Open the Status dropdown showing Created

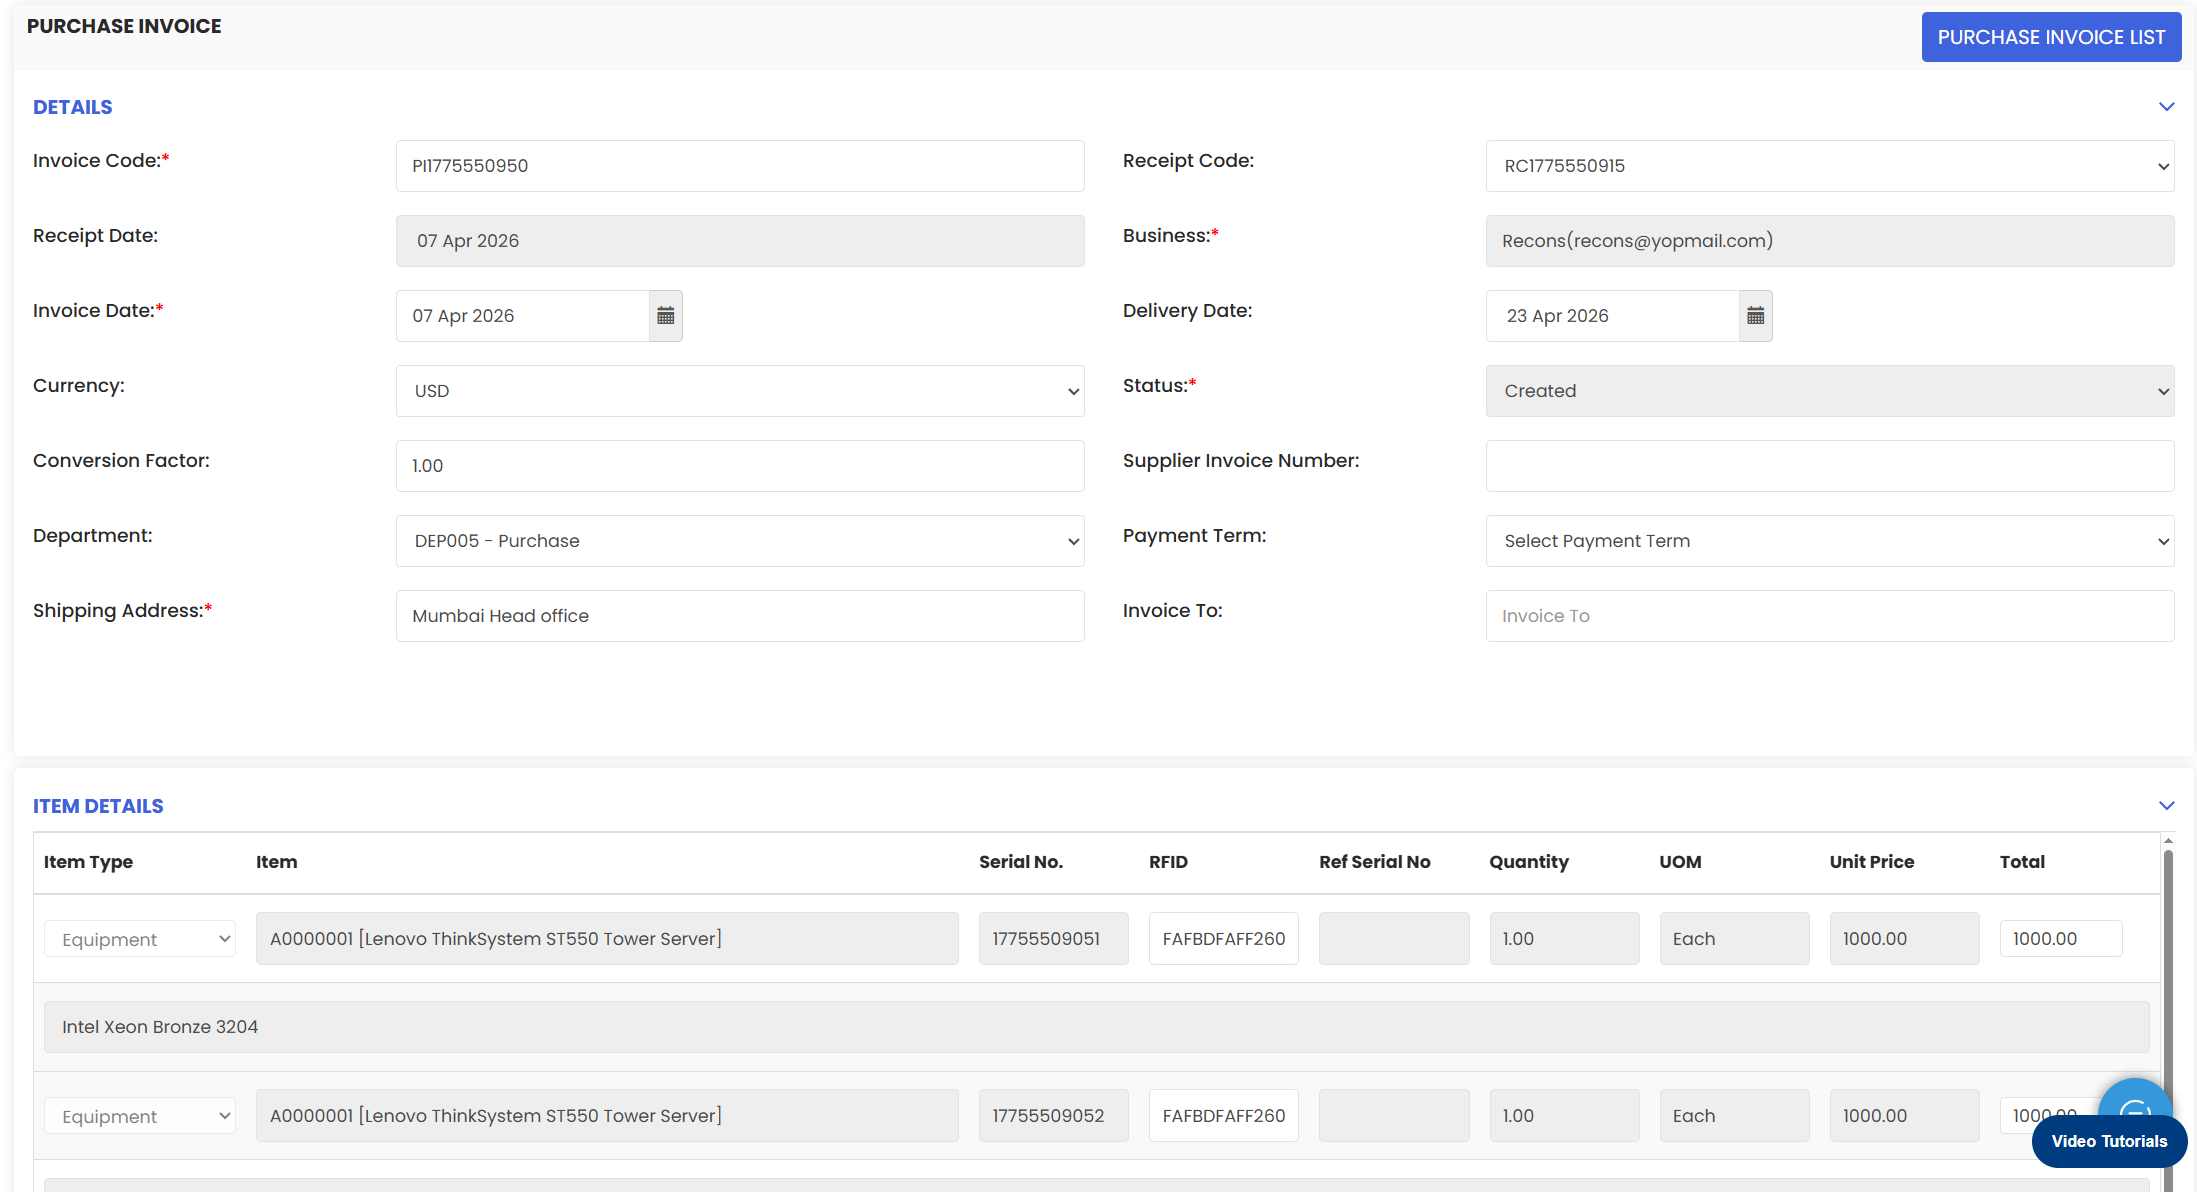[1829, 391]
